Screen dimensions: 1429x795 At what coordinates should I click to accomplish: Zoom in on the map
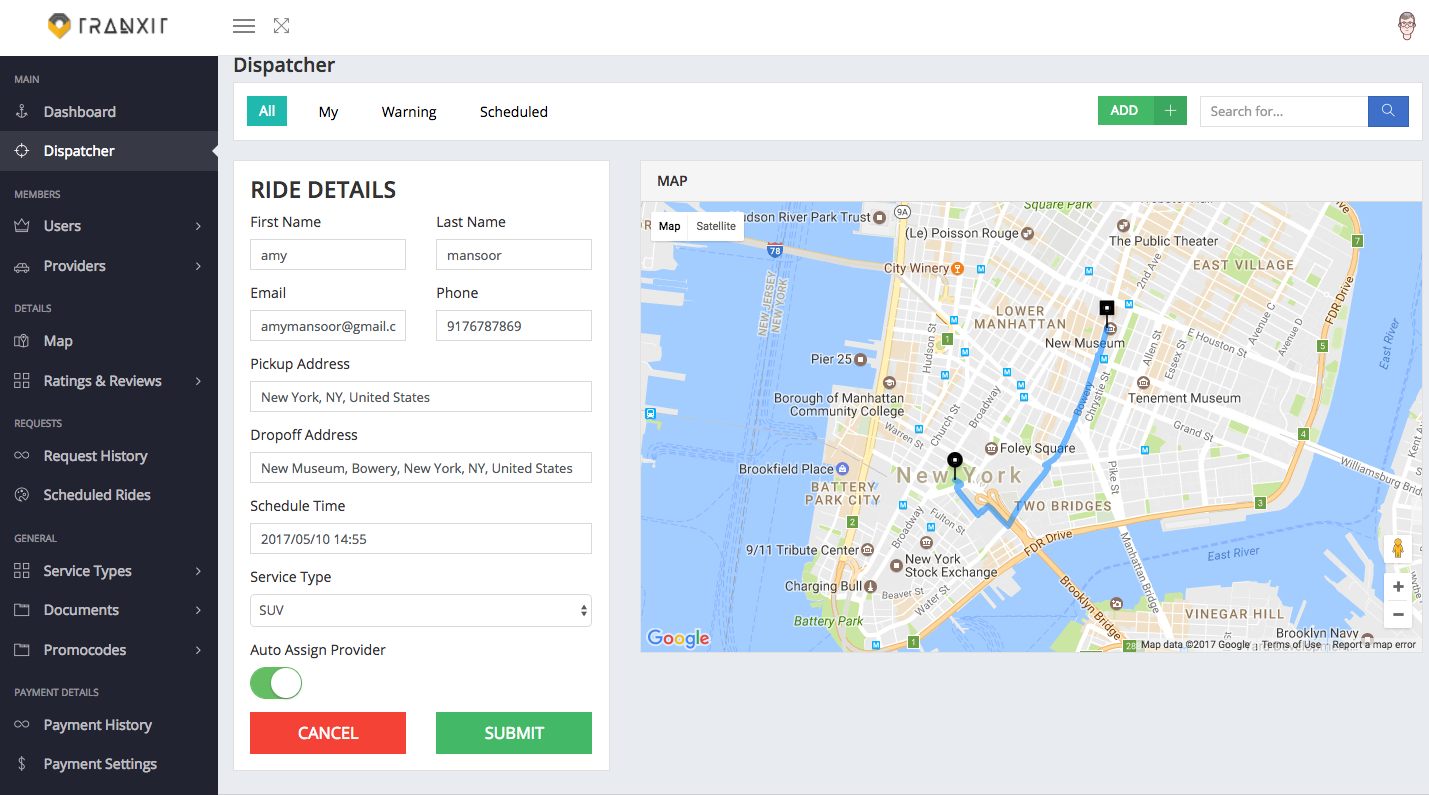coord(1398,587)
